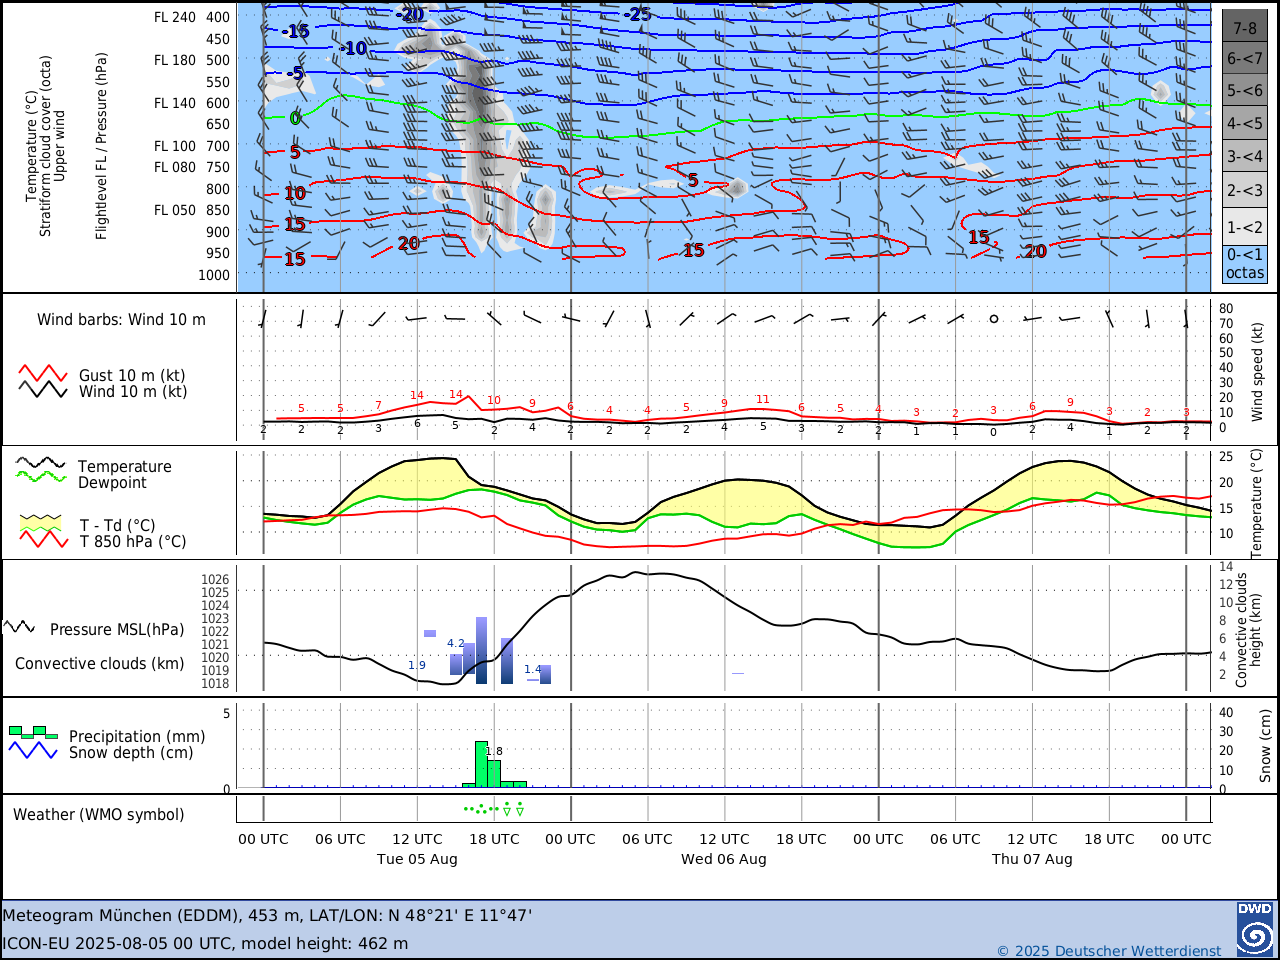Click the red Gust 10 m legend line

pos(43,373)
